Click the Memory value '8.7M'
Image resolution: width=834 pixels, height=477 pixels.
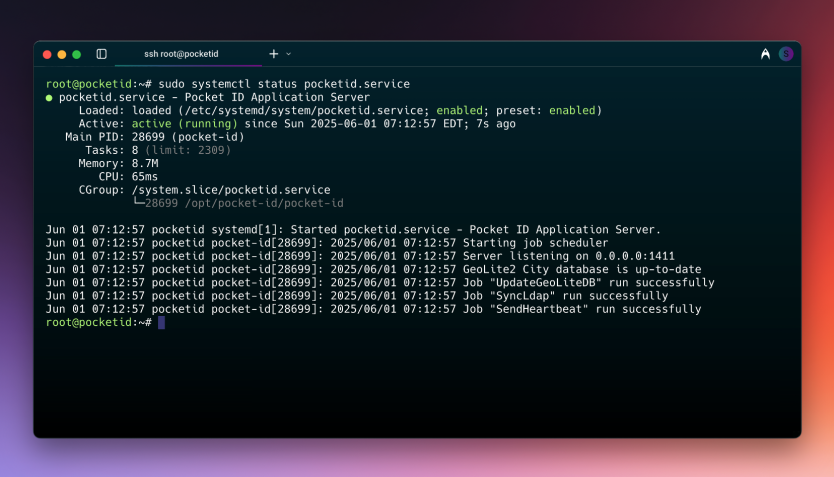pyautogui.click(x=145, y=164)
